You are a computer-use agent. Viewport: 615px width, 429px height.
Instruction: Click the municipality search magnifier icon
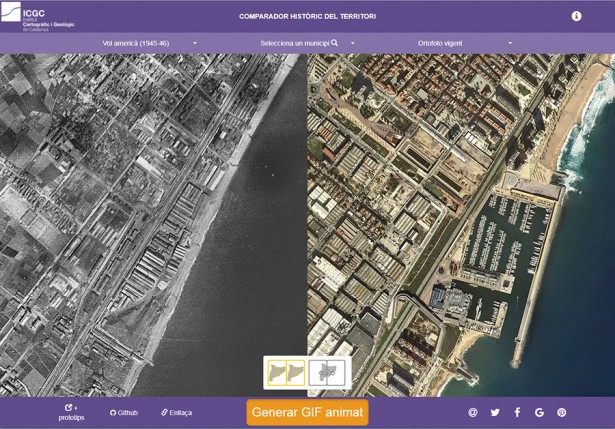tap(335, 43)
